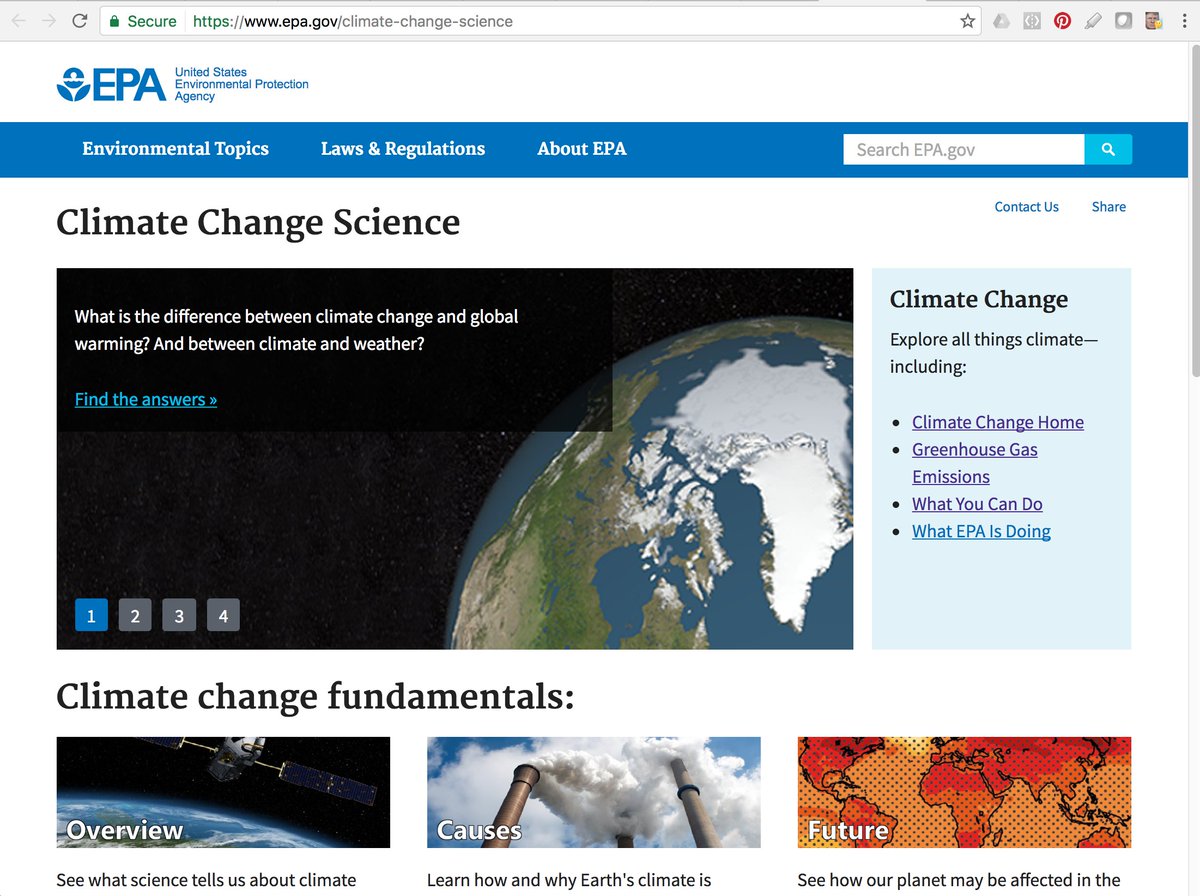
Task: Open the What EPA Is Doing link
Action: click(x=981, y=531)
